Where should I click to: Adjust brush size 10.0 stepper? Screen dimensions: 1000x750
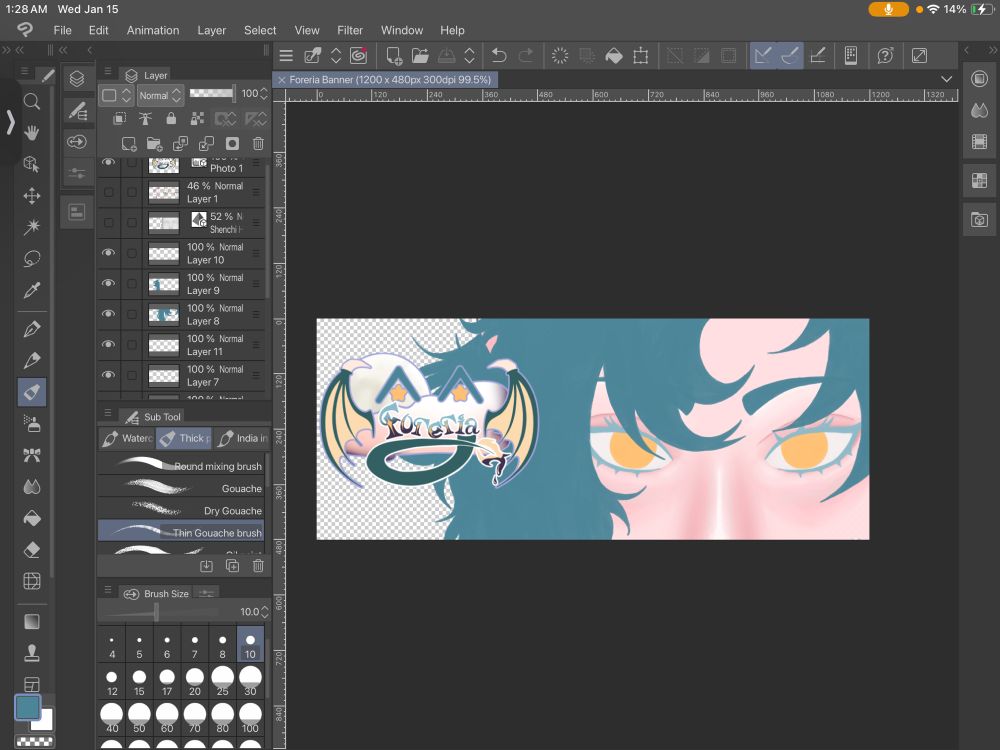(x=265, y=612)
